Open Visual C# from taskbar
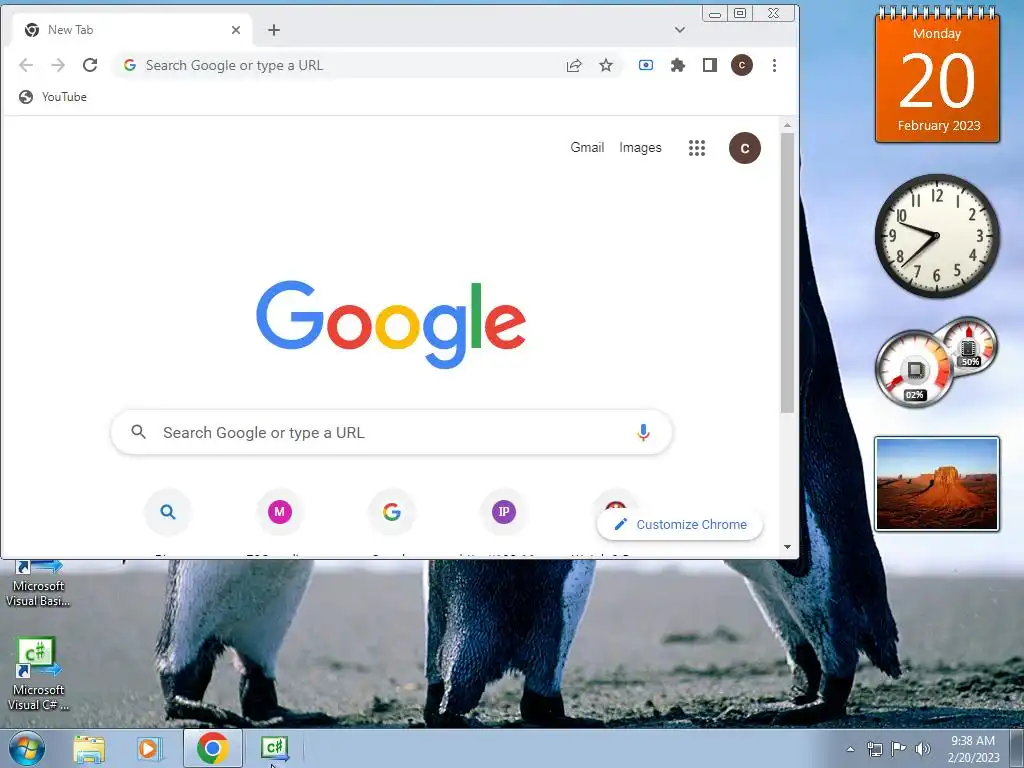 274,749
